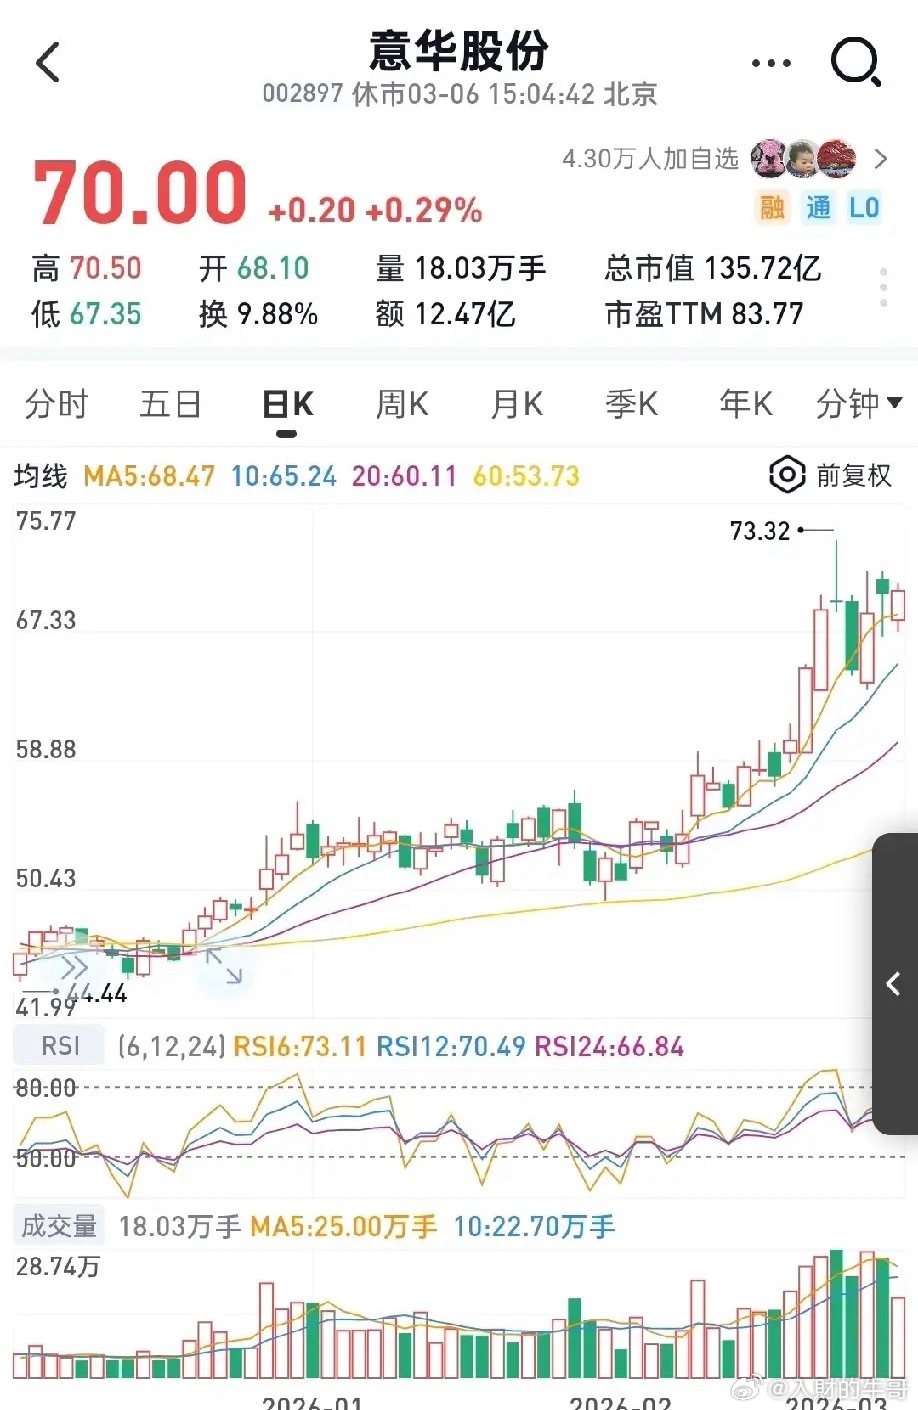This screenshot has height=1410, width=918.
Task: Switch to the 周K weekly chart tab
Action: (400, 404)
